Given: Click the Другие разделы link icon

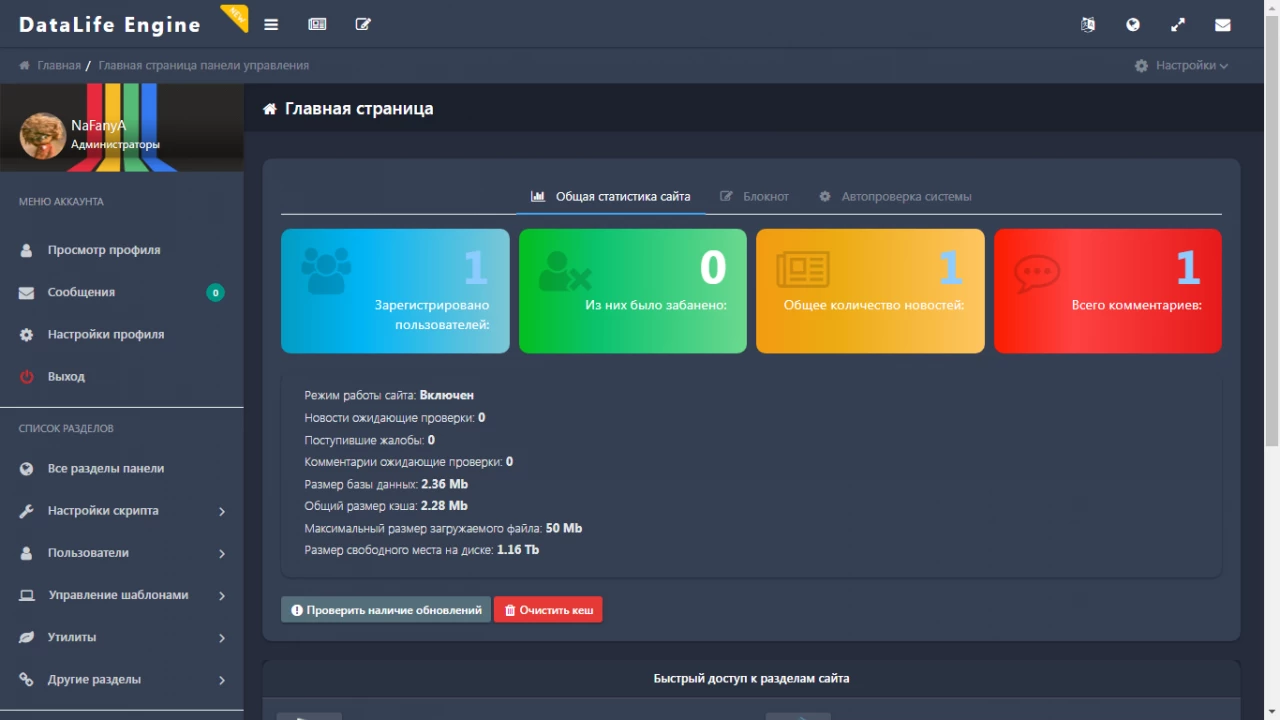Looking at the screenshot, I should (27, 679).
